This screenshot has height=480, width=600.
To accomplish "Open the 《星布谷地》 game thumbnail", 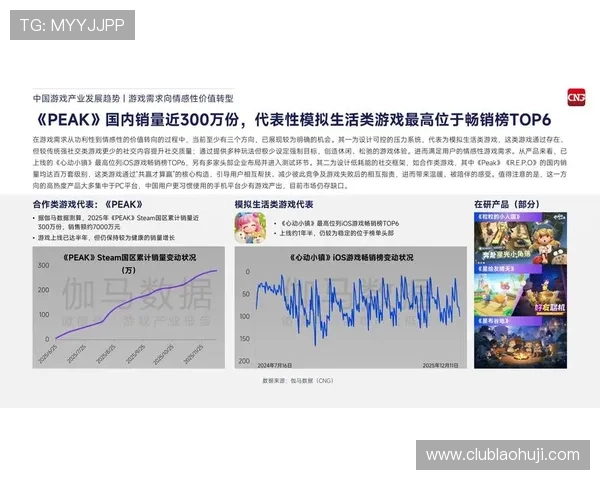I will 520,342.
